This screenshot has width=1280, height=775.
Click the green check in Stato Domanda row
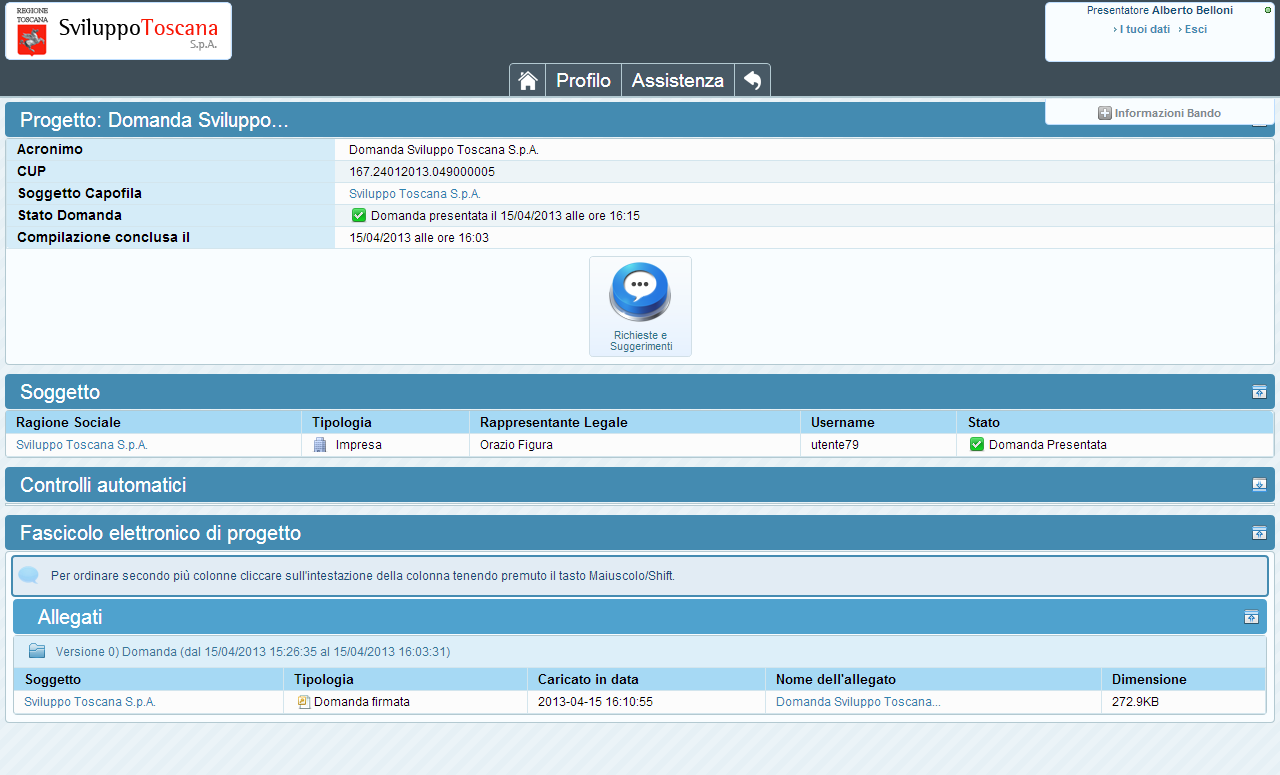pyautogui.click(x=359, y=215)
